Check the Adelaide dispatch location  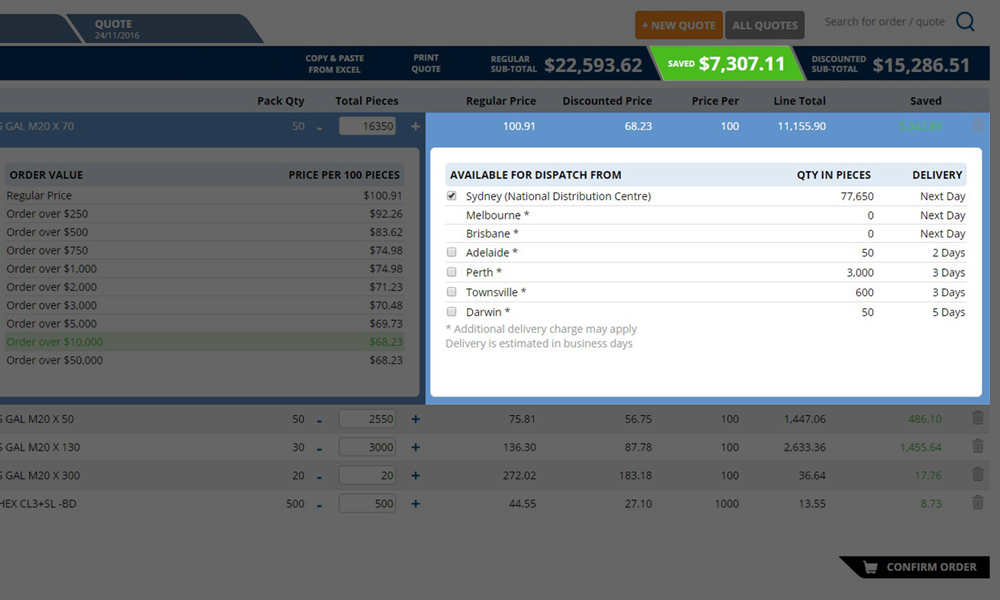coord(452,252)
